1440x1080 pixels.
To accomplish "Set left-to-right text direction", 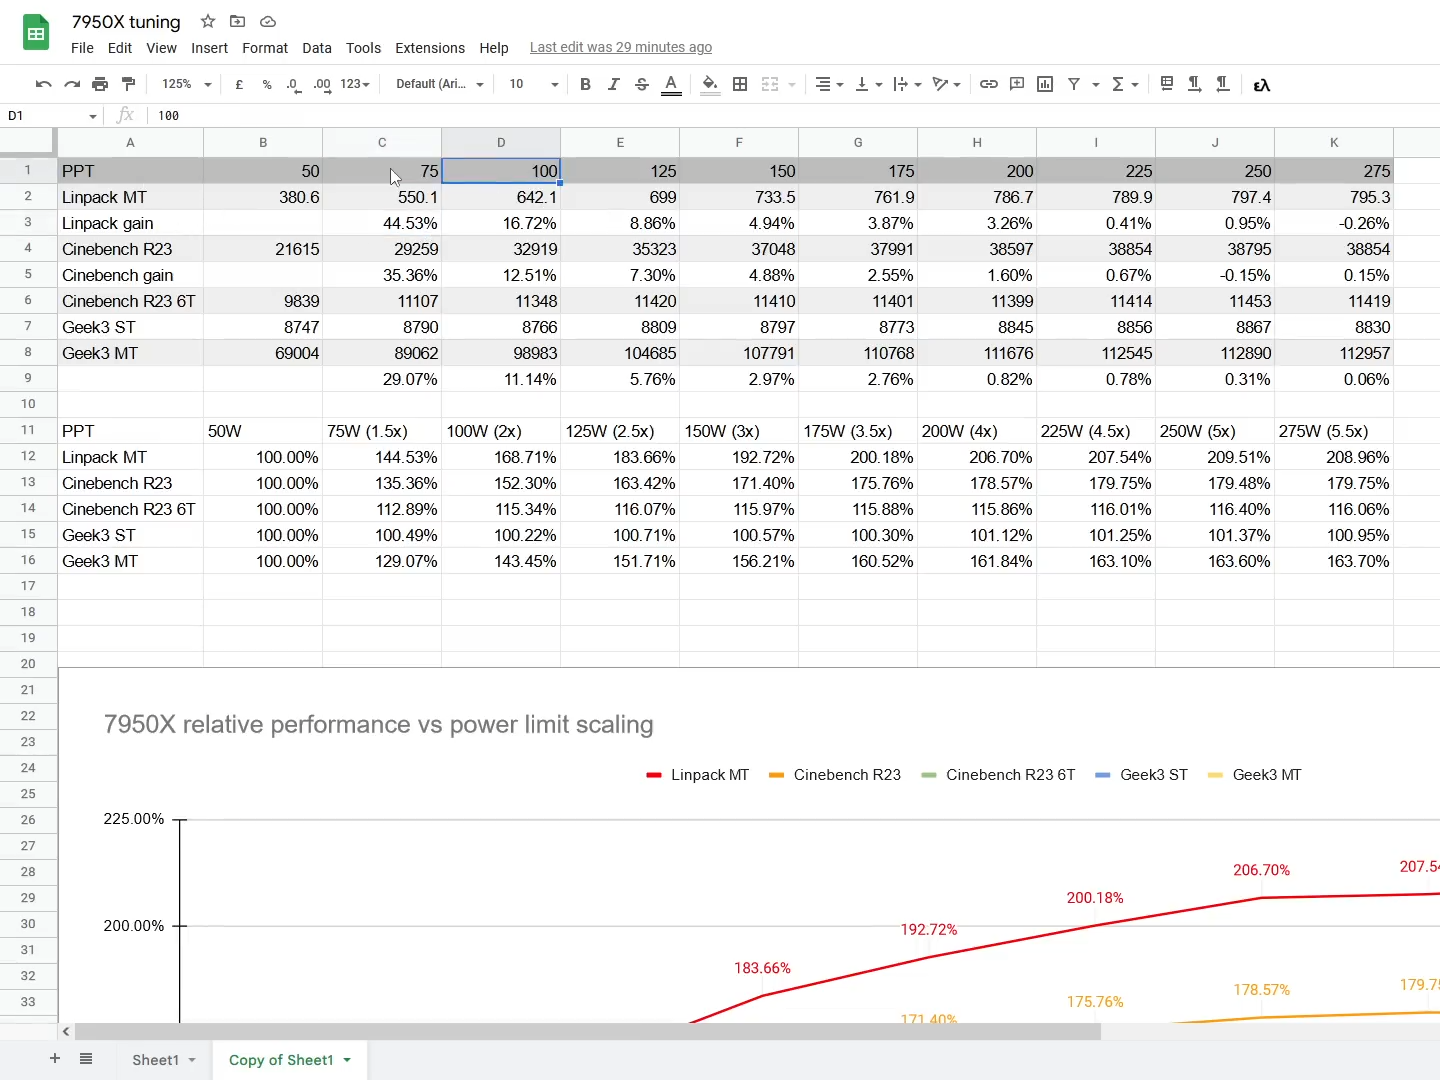I will (1194, 85).
